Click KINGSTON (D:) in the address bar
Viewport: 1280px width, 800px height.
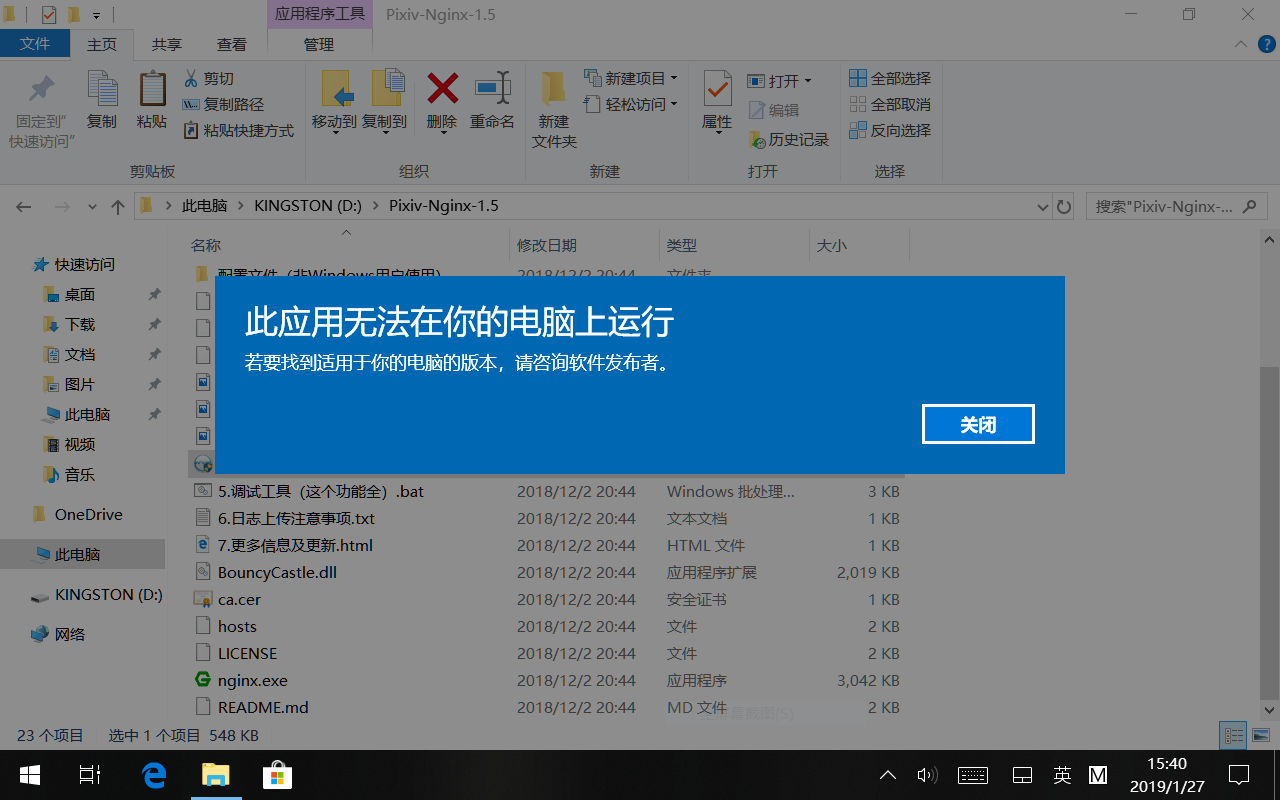click(308, 206)
